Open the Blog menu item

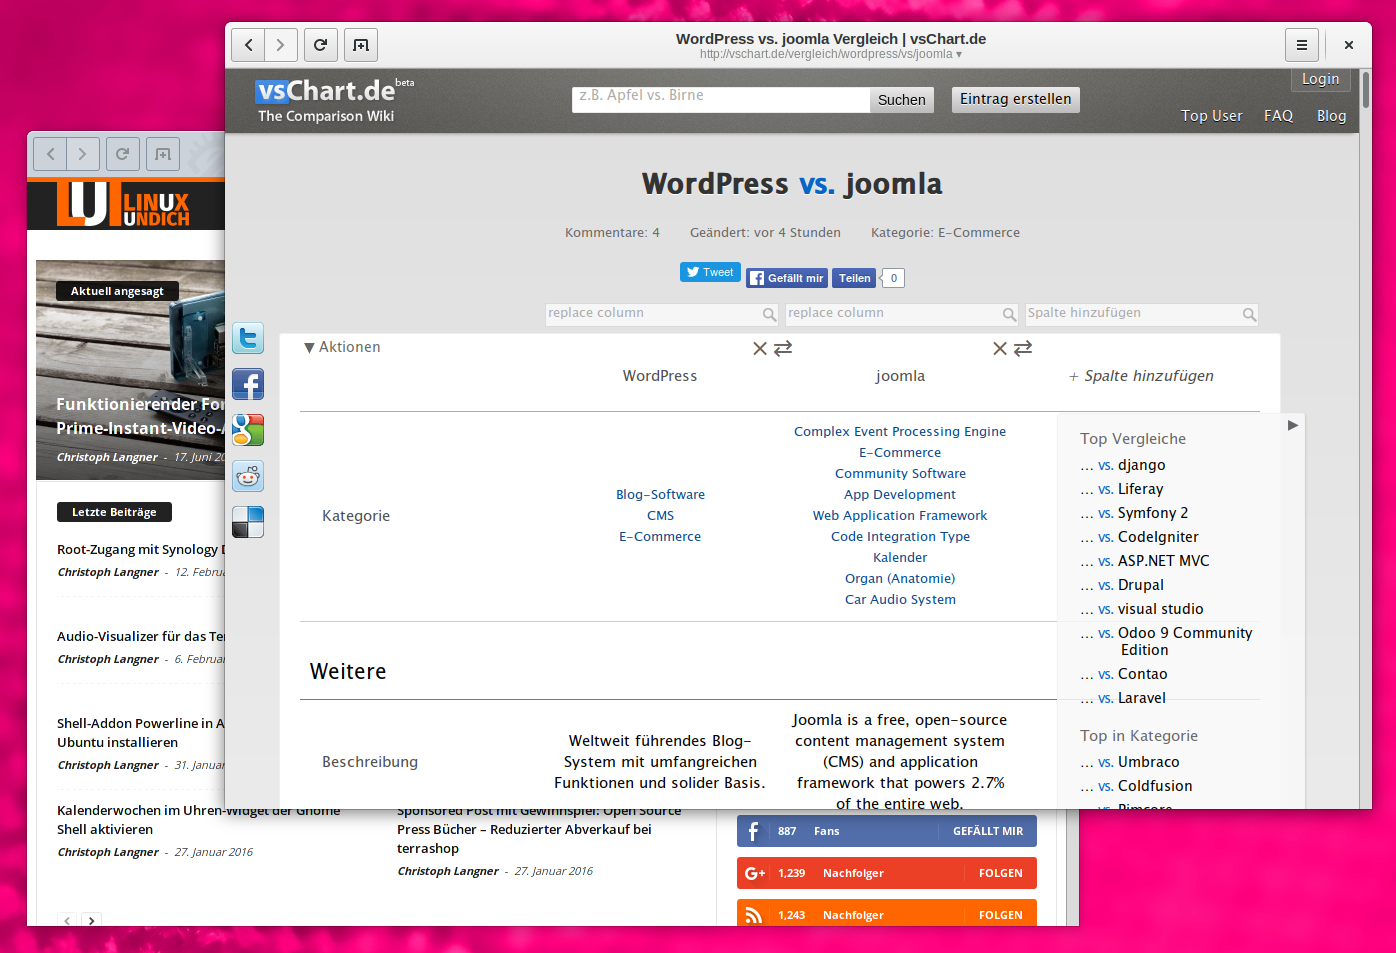click(1331, 116)
